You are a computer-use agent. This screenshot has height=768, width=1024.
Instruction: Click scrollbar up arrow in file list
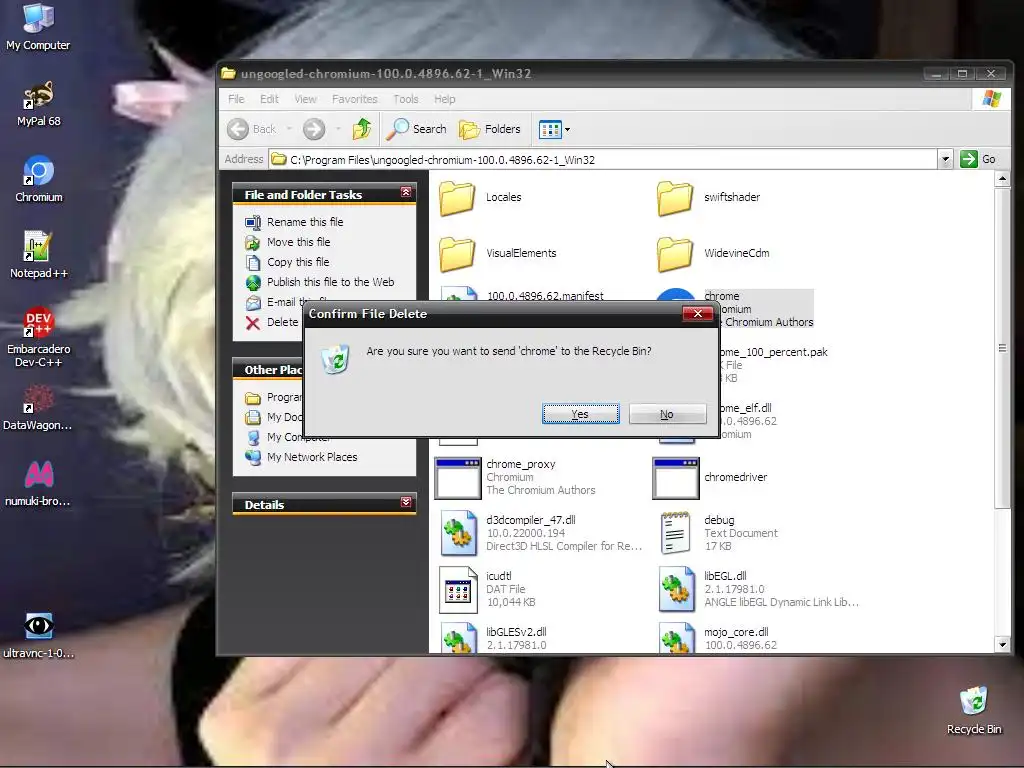[x=1002, y=178]
